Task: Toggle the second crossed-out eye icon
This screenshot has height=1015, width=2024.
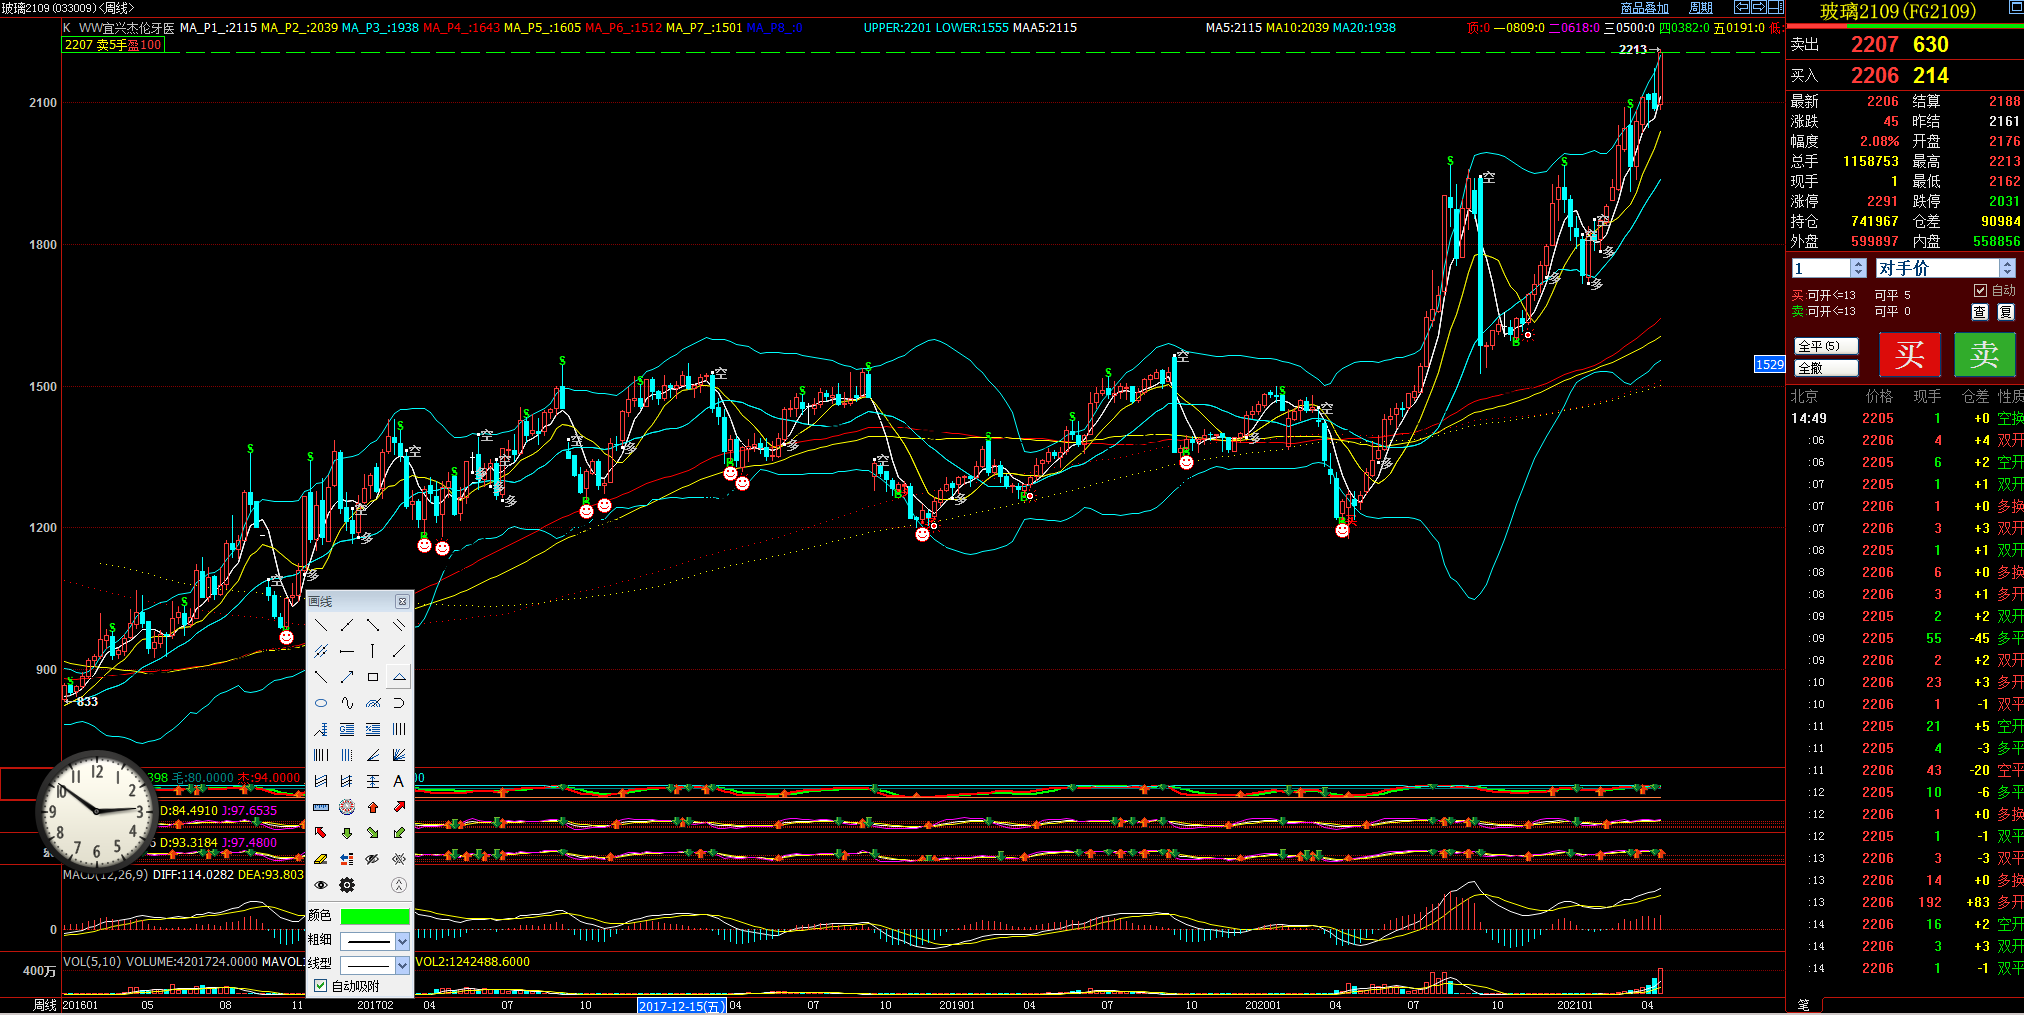Action: 399,859
